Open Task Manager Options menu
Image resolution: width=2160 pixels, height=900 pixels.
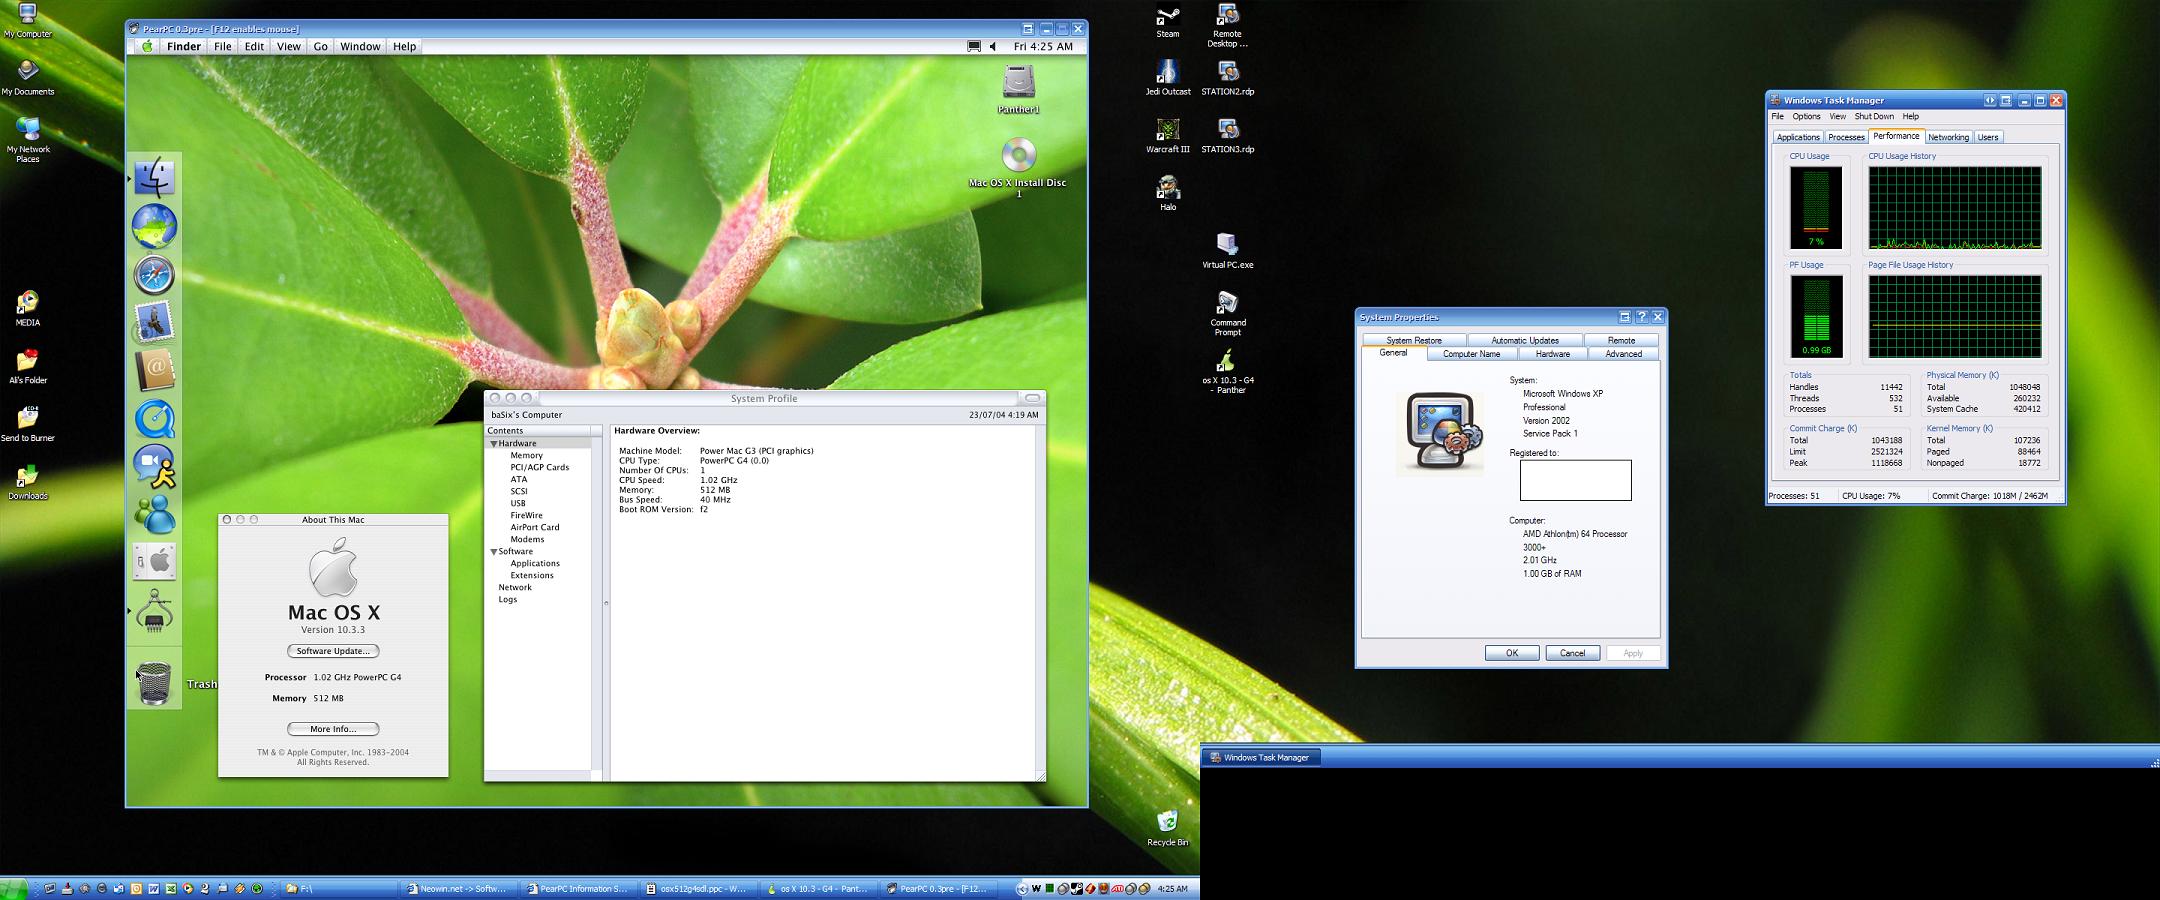[x=1806, y=117]
